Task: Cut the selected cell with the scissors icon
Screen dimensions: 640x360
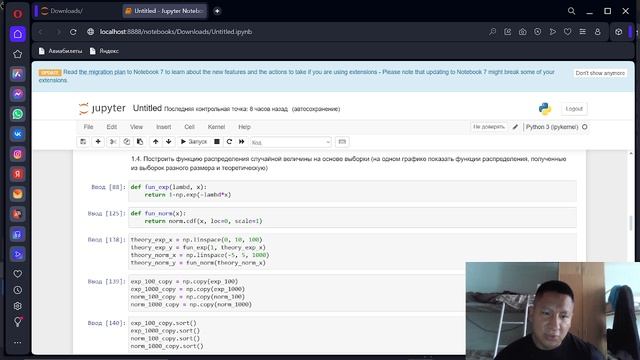Action: coord(113,142)
